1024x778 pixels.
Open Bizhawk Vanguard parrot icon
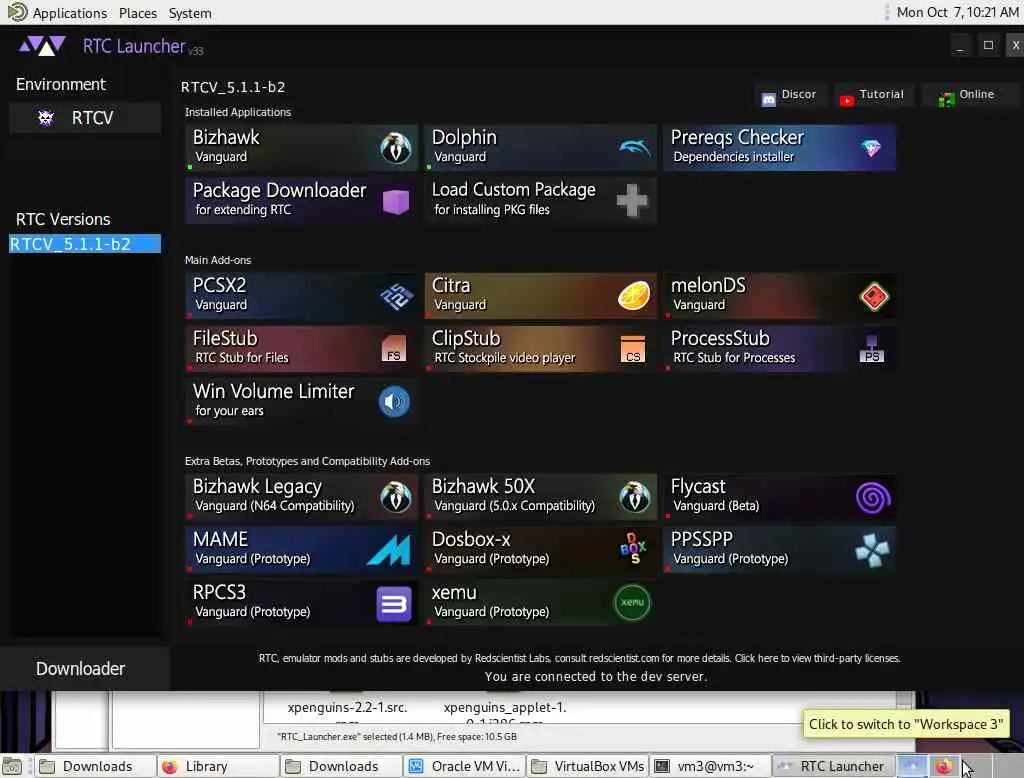click(396, 148)
